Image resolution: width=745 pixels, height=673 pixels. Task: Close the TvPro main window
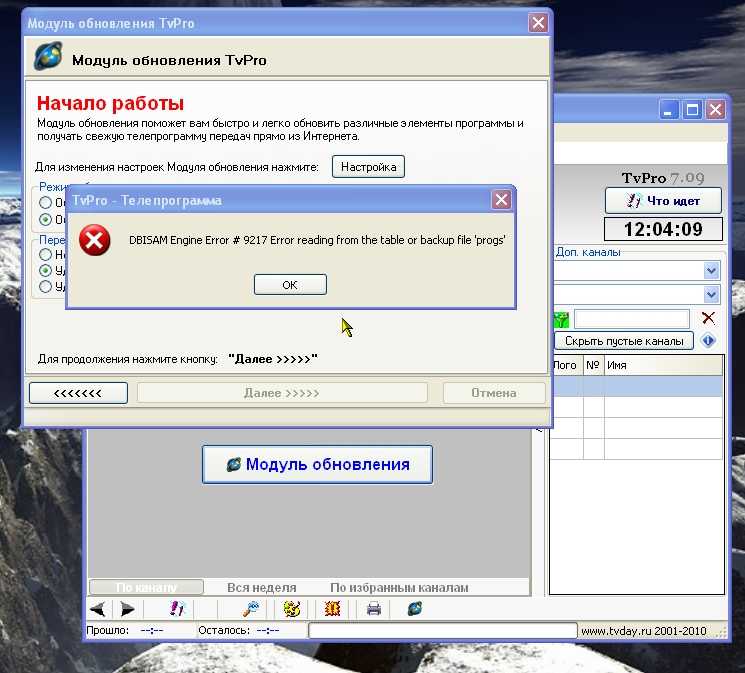click(x=716, y=110)
